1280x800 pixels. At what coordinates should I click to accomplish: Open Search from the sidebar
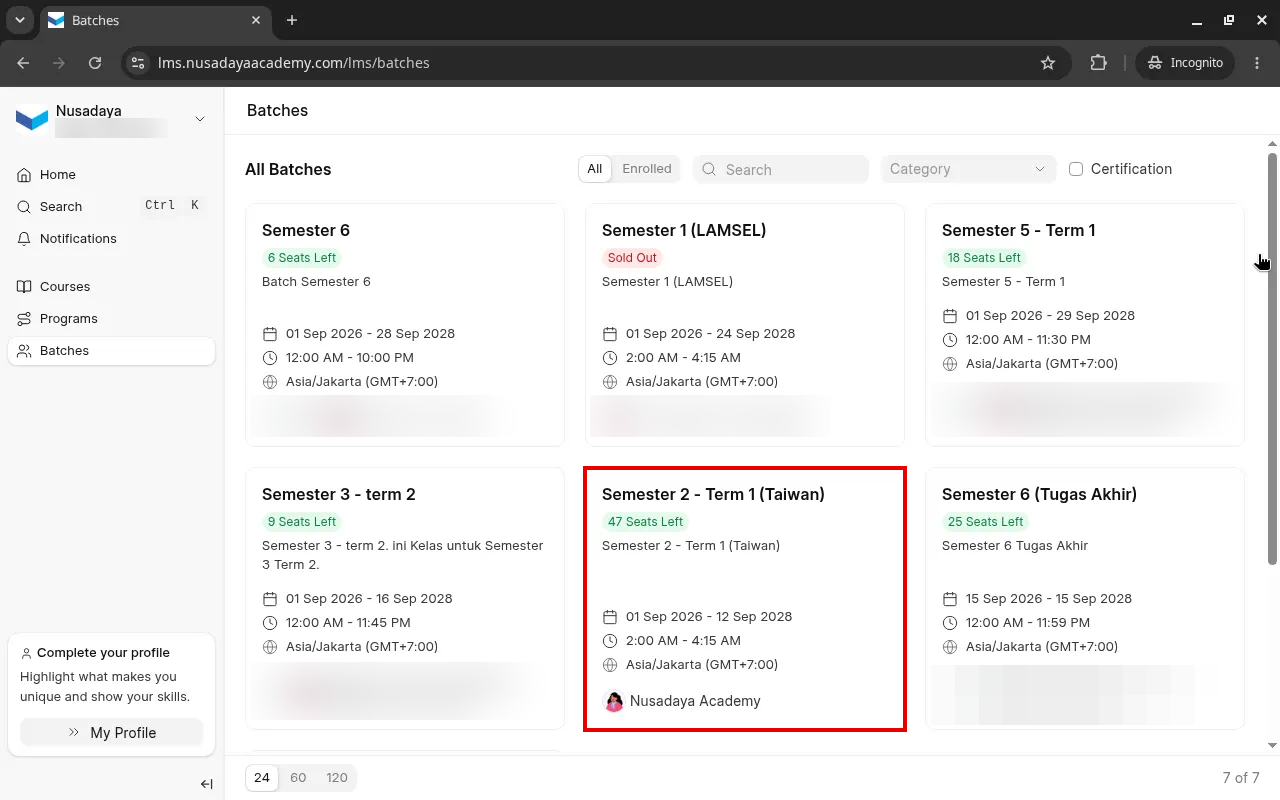(111, 207)
